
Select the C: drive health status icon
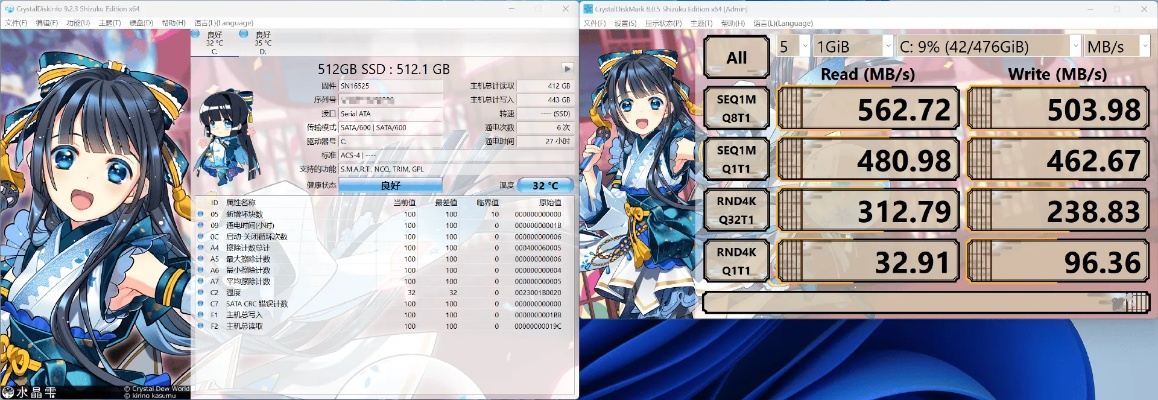[196, 34]
